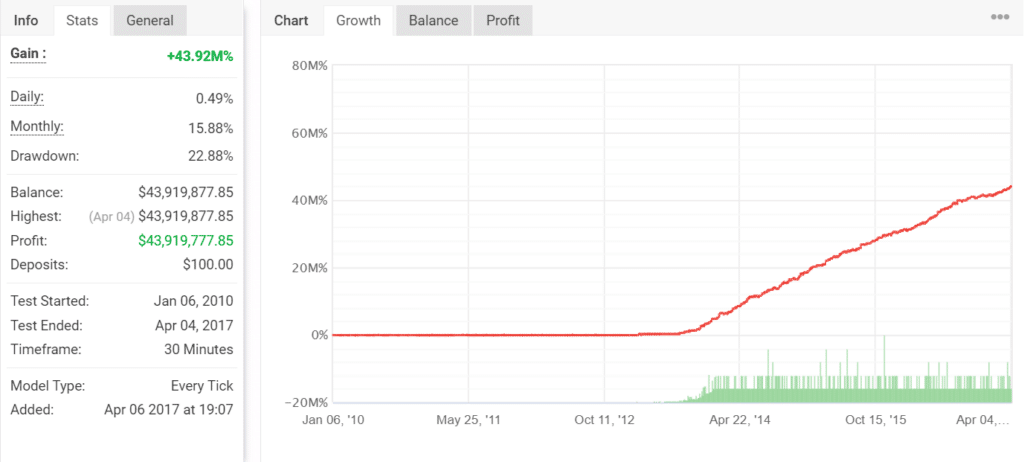Open the three-dots chart options menu

(x=999, y=18)
